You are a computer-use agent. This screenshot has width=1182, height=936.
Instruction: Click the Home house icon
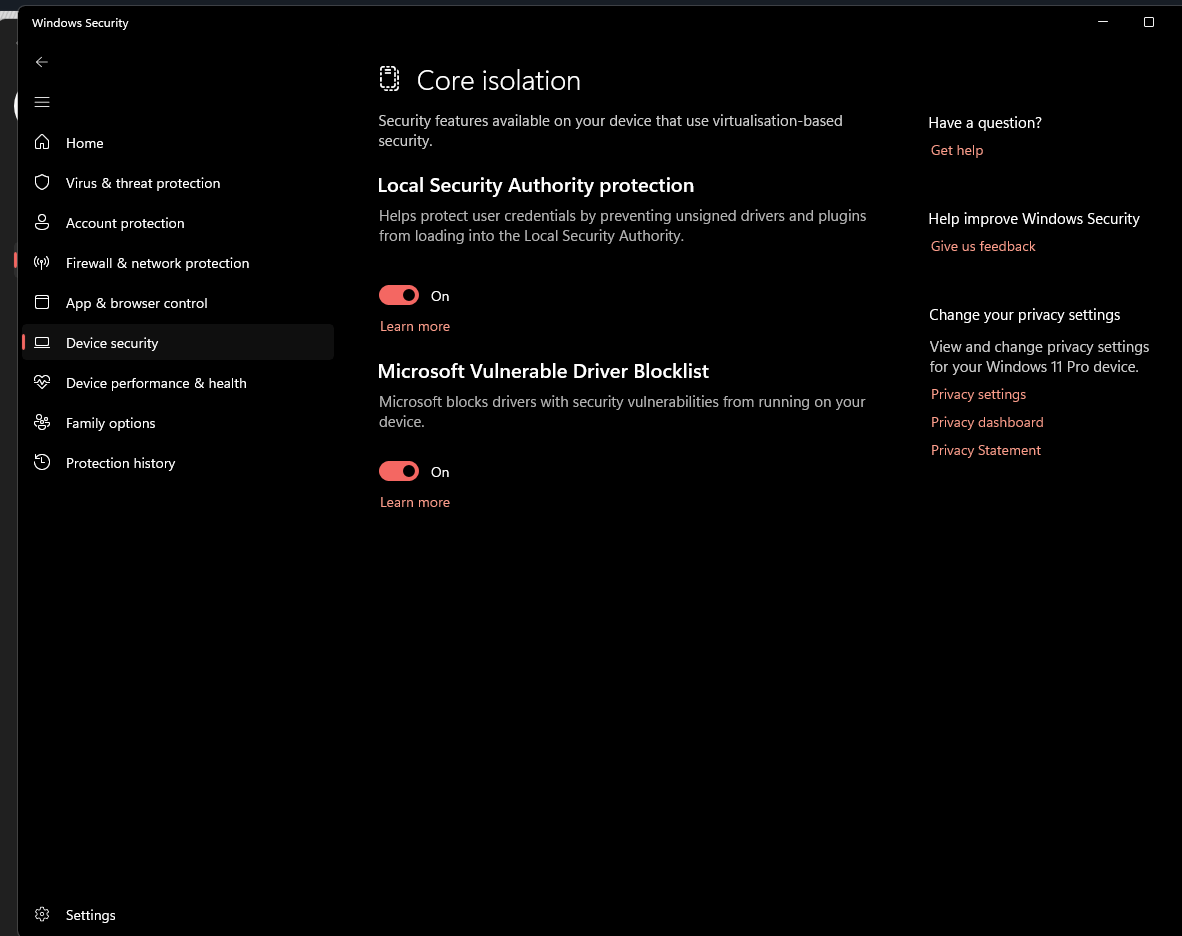(42, 142)
